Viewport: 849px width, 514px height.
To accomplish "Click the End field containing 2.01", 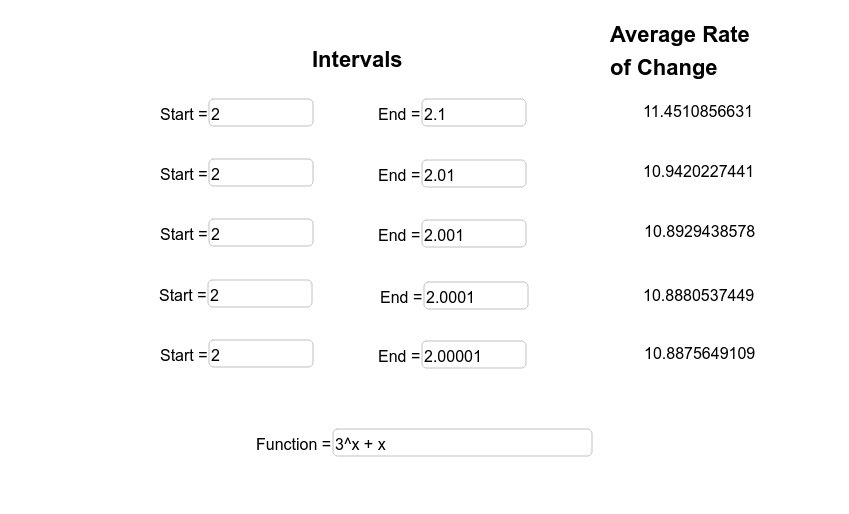I will coord(474,174).
